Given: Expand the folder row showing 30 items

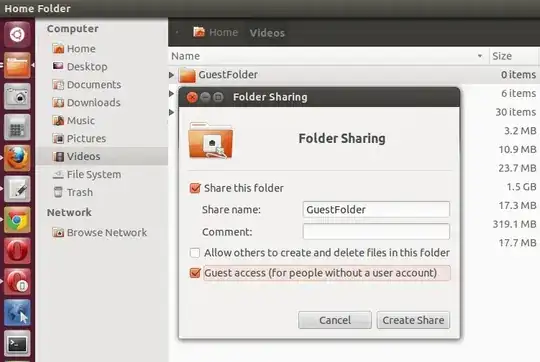Looking at the screenshot, I should [x=172, y=112].
